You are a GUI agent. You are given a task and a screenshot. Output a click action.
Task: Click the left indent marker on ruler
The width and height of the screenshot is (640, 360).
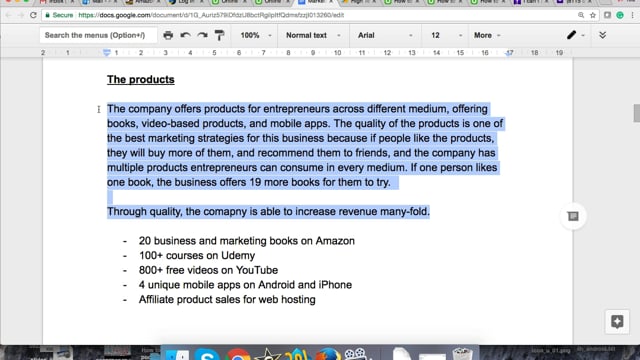point(107,53)
